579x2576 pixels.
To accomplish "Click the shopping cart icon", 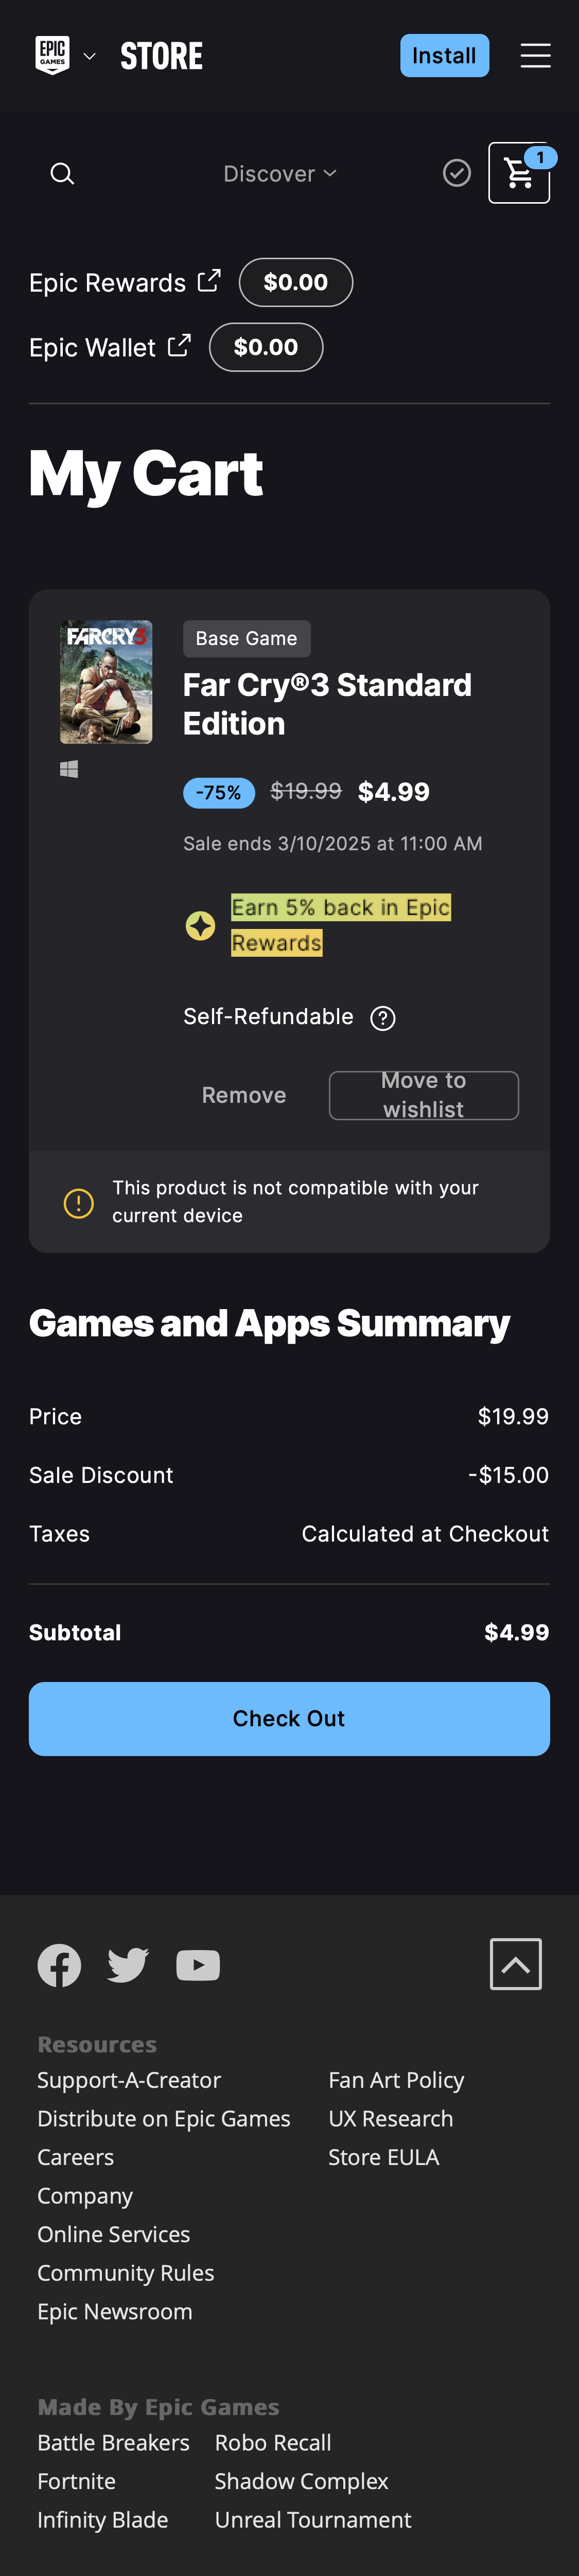I will (519, 173).
